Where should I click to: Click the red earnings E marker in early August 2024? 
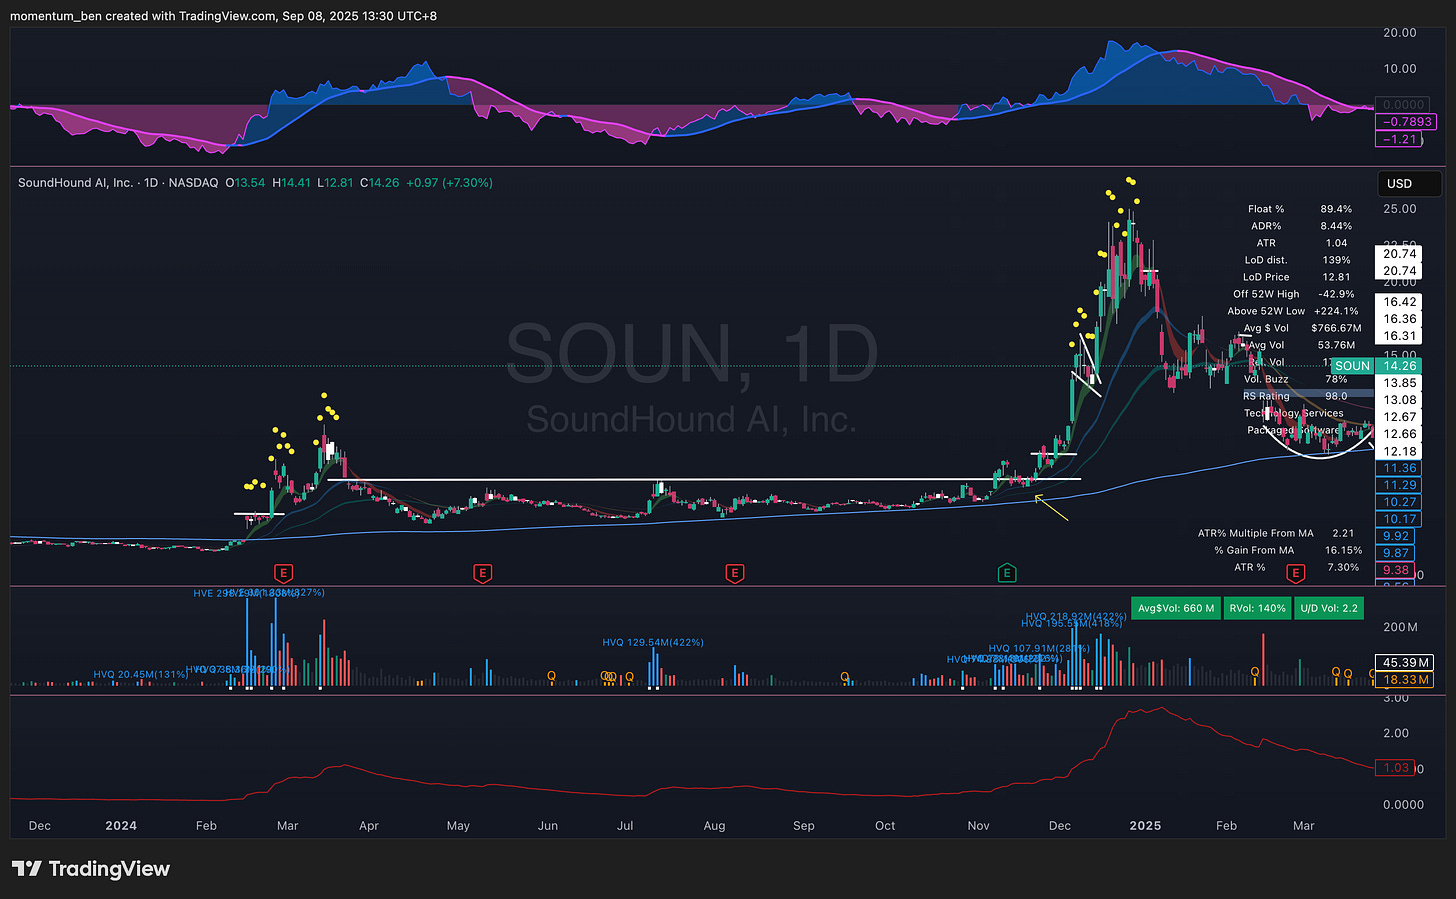coord(735,573)
